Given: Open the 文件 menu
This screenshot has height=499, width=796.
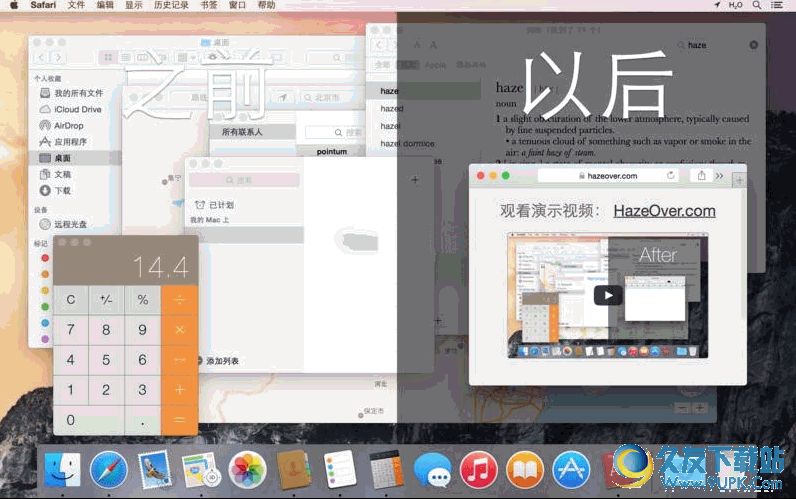Looking at the screenshot, I should pos(76,5).
